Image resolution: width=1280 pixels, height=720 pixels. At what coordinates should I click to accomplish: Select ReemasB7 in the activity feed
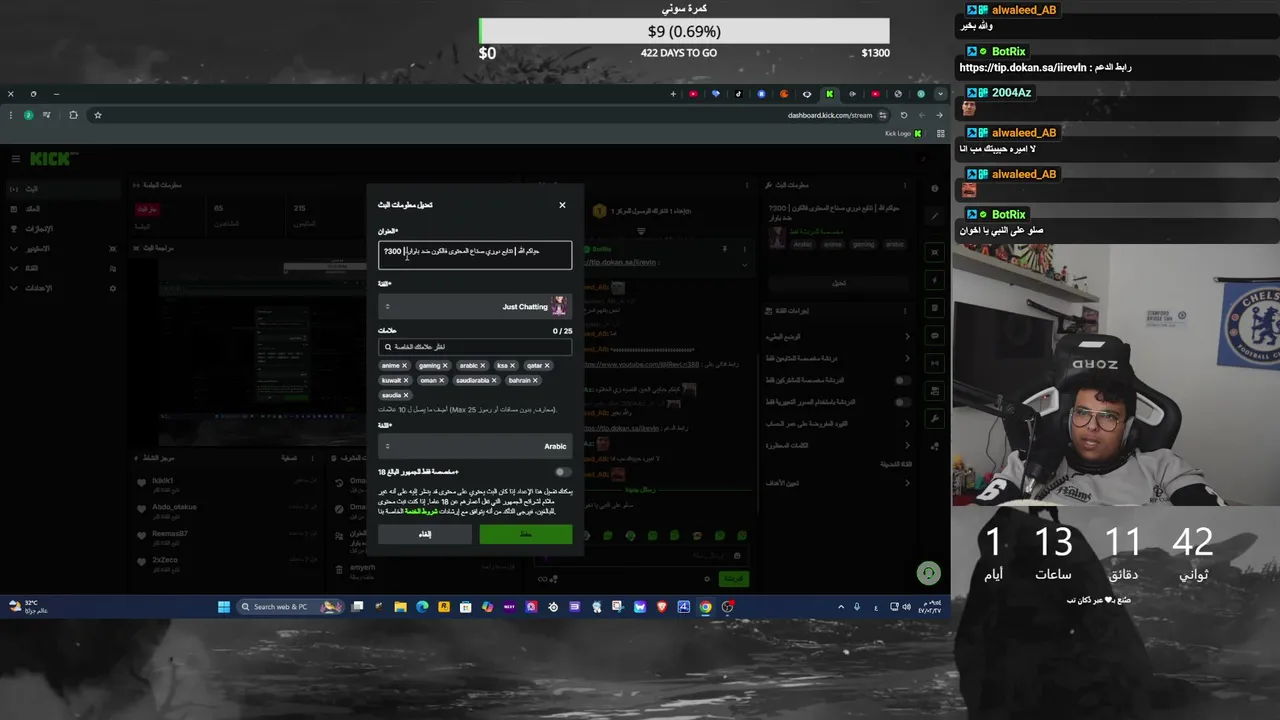[x=169, y=534]
